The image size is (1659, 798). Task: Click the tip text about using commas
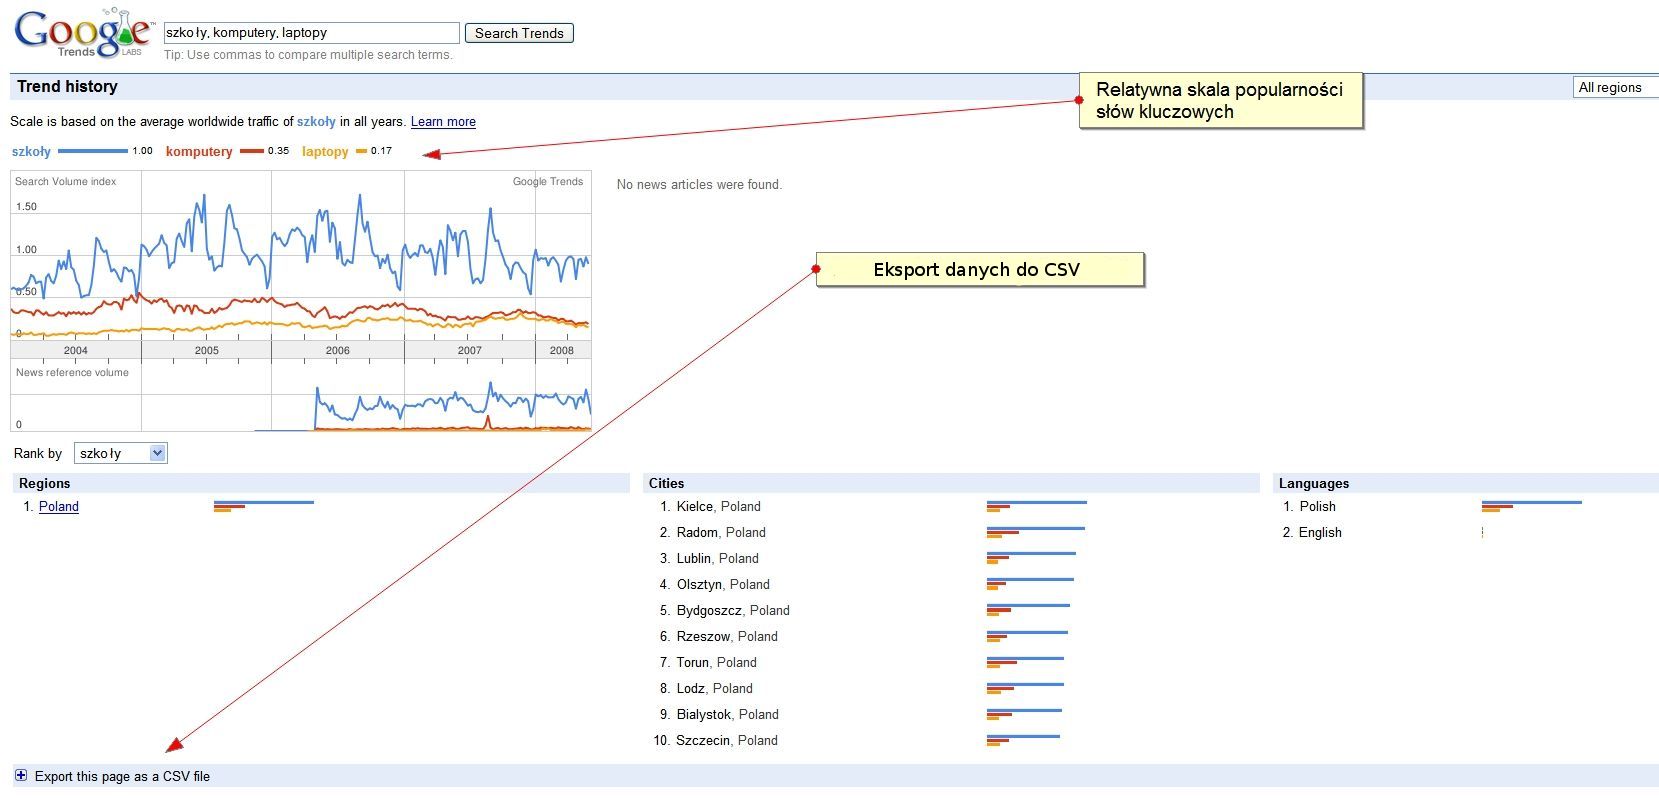point(308,55)
